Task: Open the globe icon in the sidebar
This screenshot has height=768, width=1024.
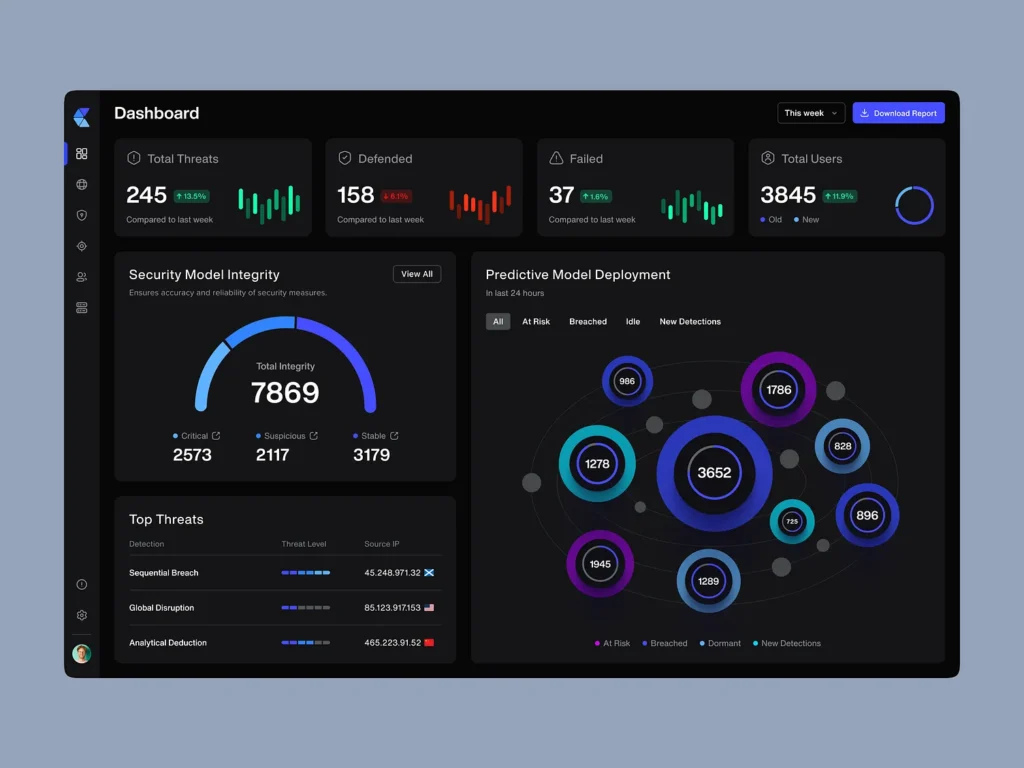Action: 82,184
